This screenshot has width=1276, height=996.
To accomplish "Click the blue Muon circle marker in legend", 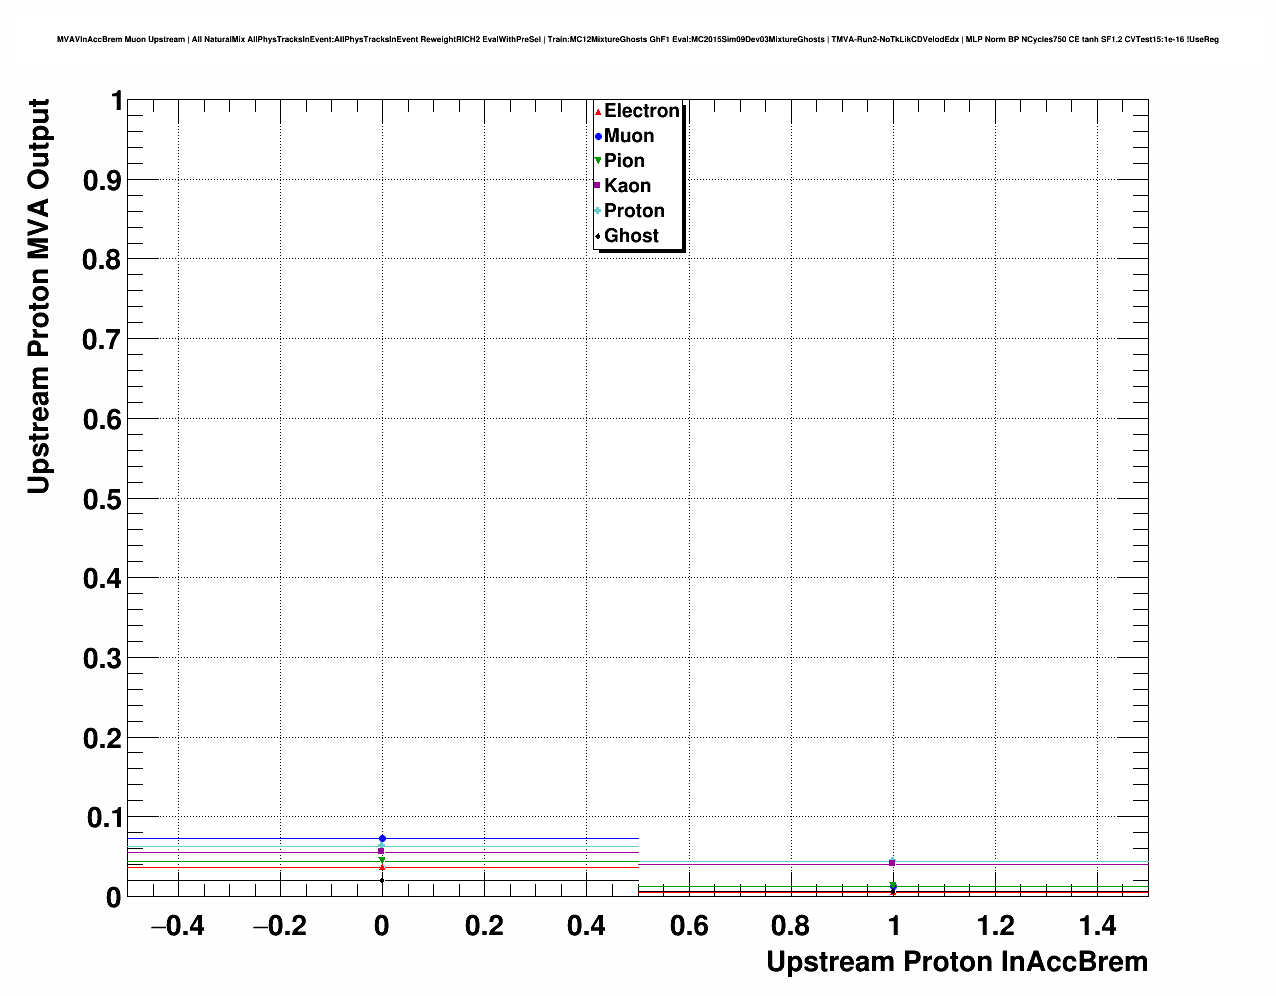I will 598,137.
